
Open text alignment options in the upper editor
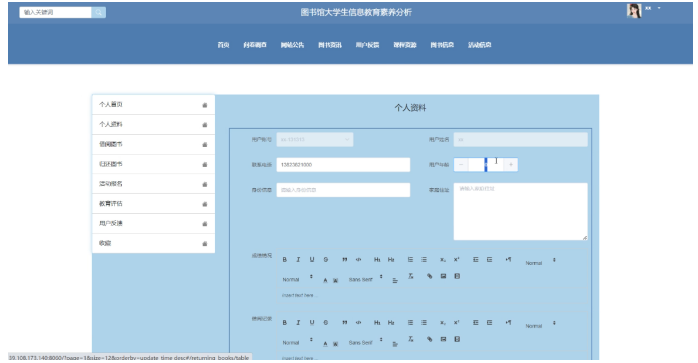point(395,280)
